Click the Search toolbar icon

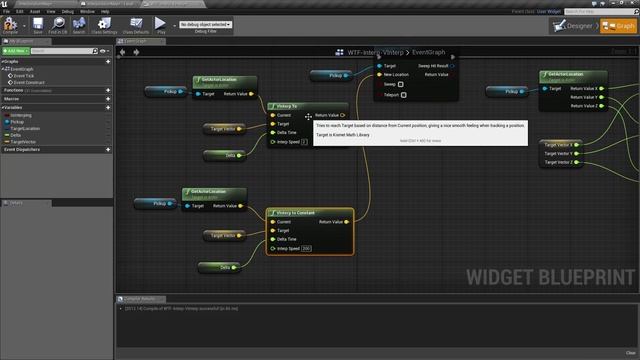[79, 25]
